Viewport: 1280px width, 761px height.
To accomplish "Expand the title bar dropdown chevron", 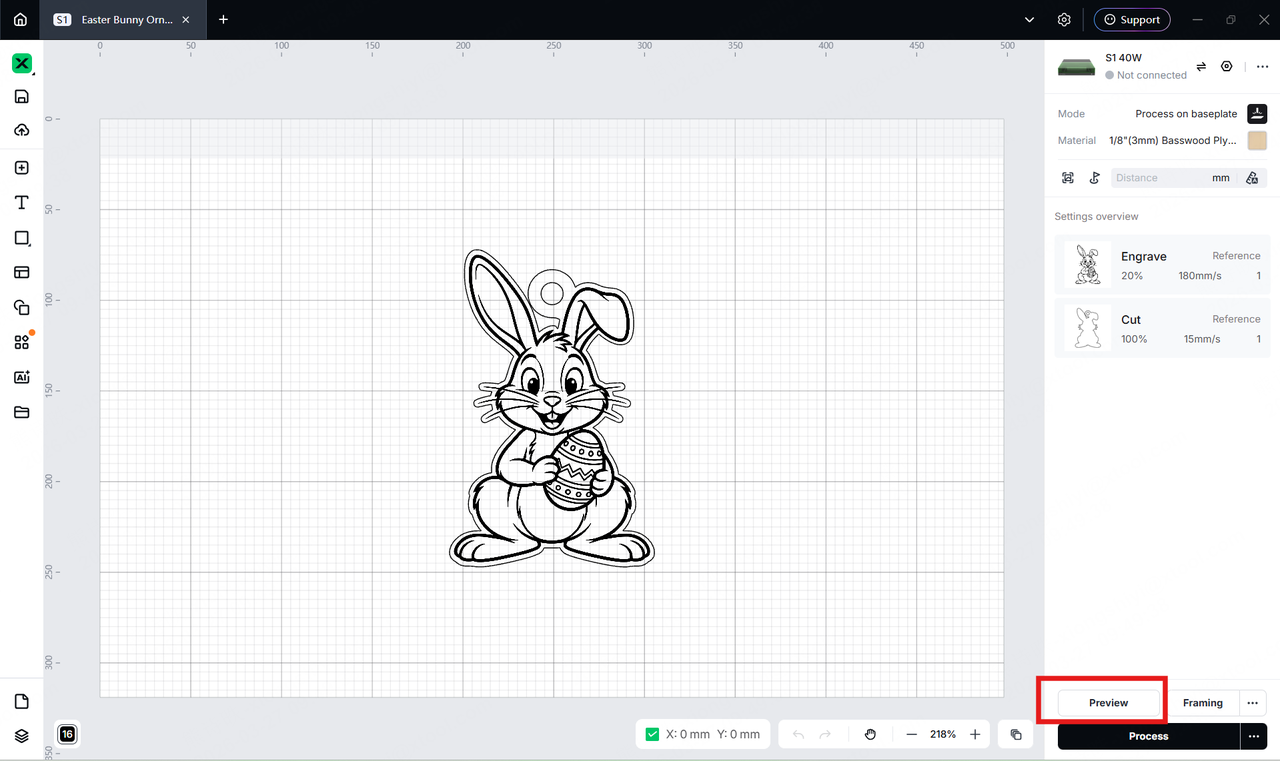I will coord(1030,19).
